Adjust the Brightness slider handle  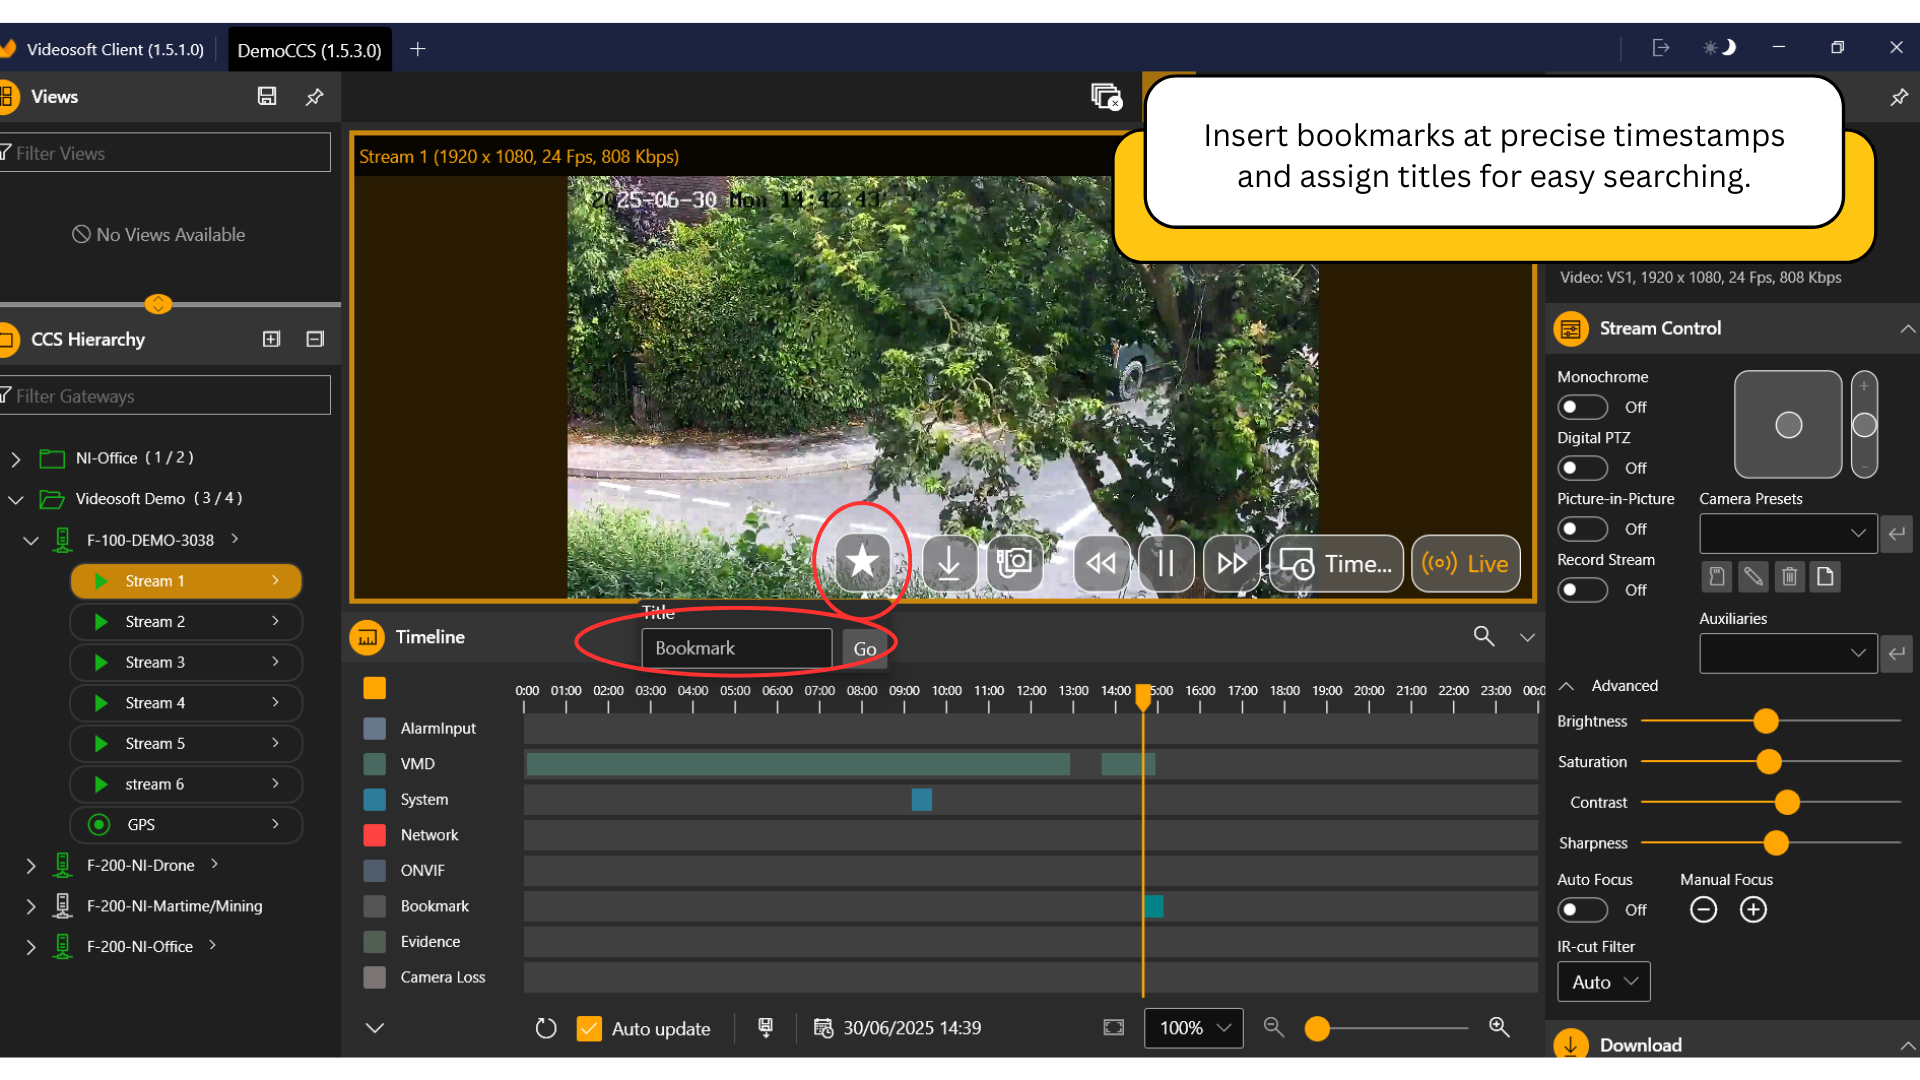(x=1766, y=721)
